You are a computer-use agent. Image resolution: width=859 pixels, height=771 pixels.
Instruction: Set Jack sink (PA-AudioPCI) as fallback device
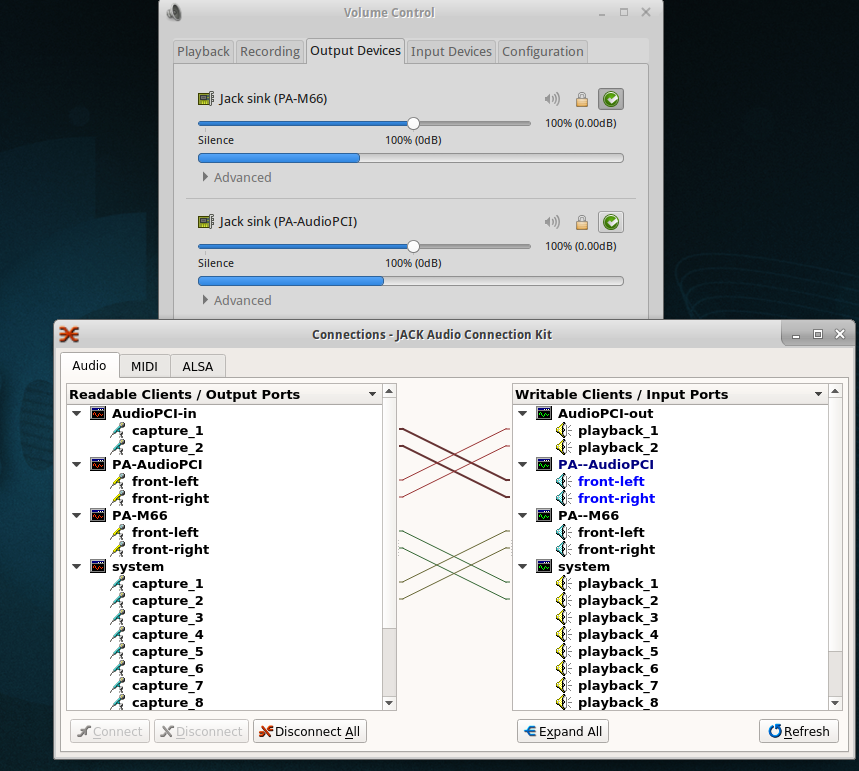tap(611, 222)
